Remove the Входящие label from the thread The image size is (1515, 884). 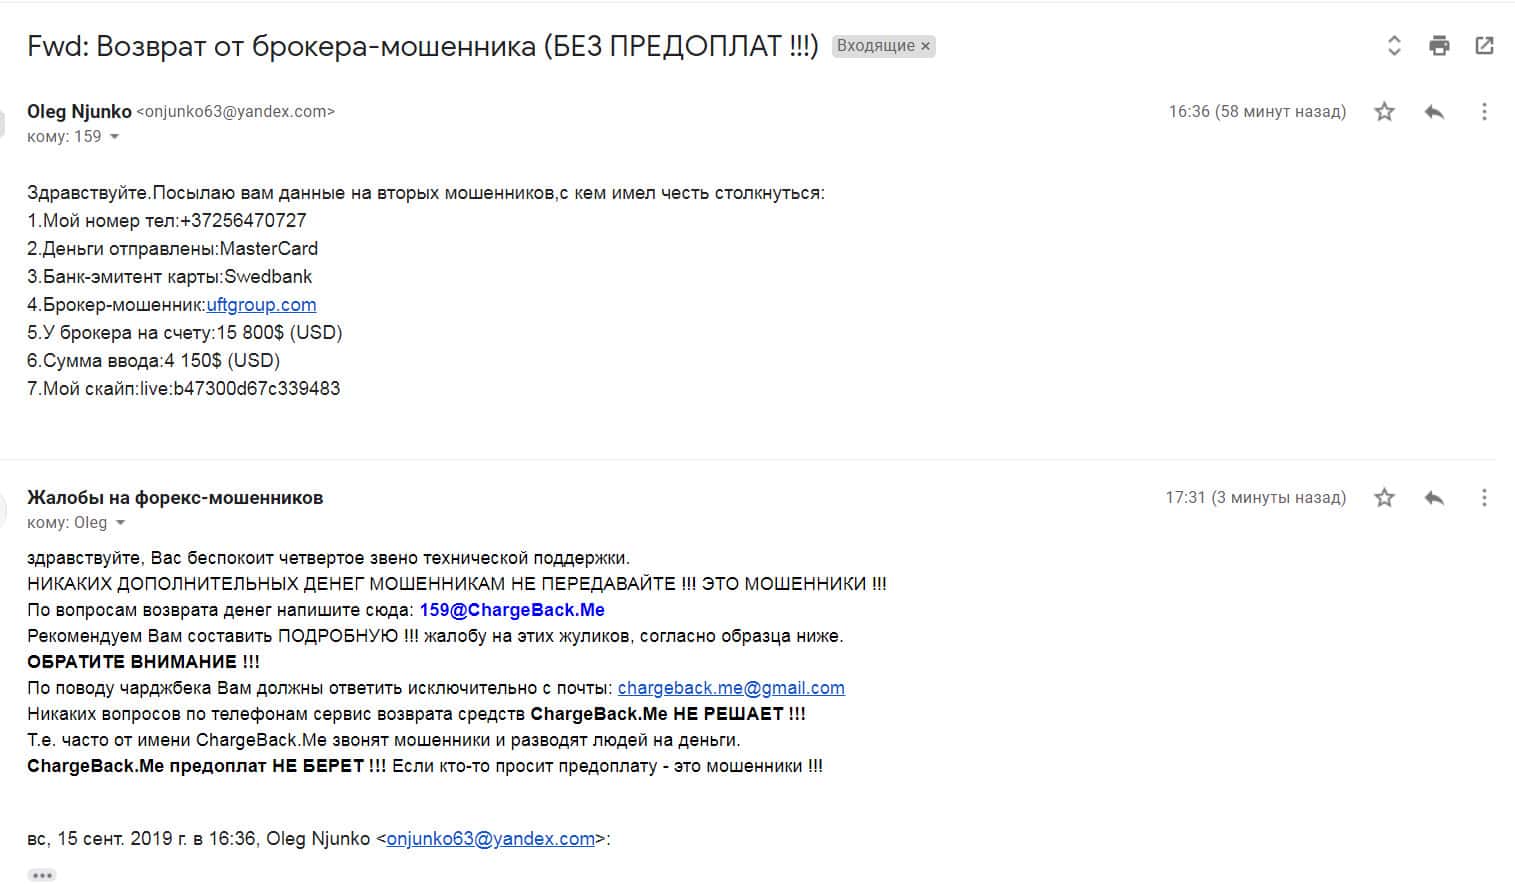[x=926, y=46]
